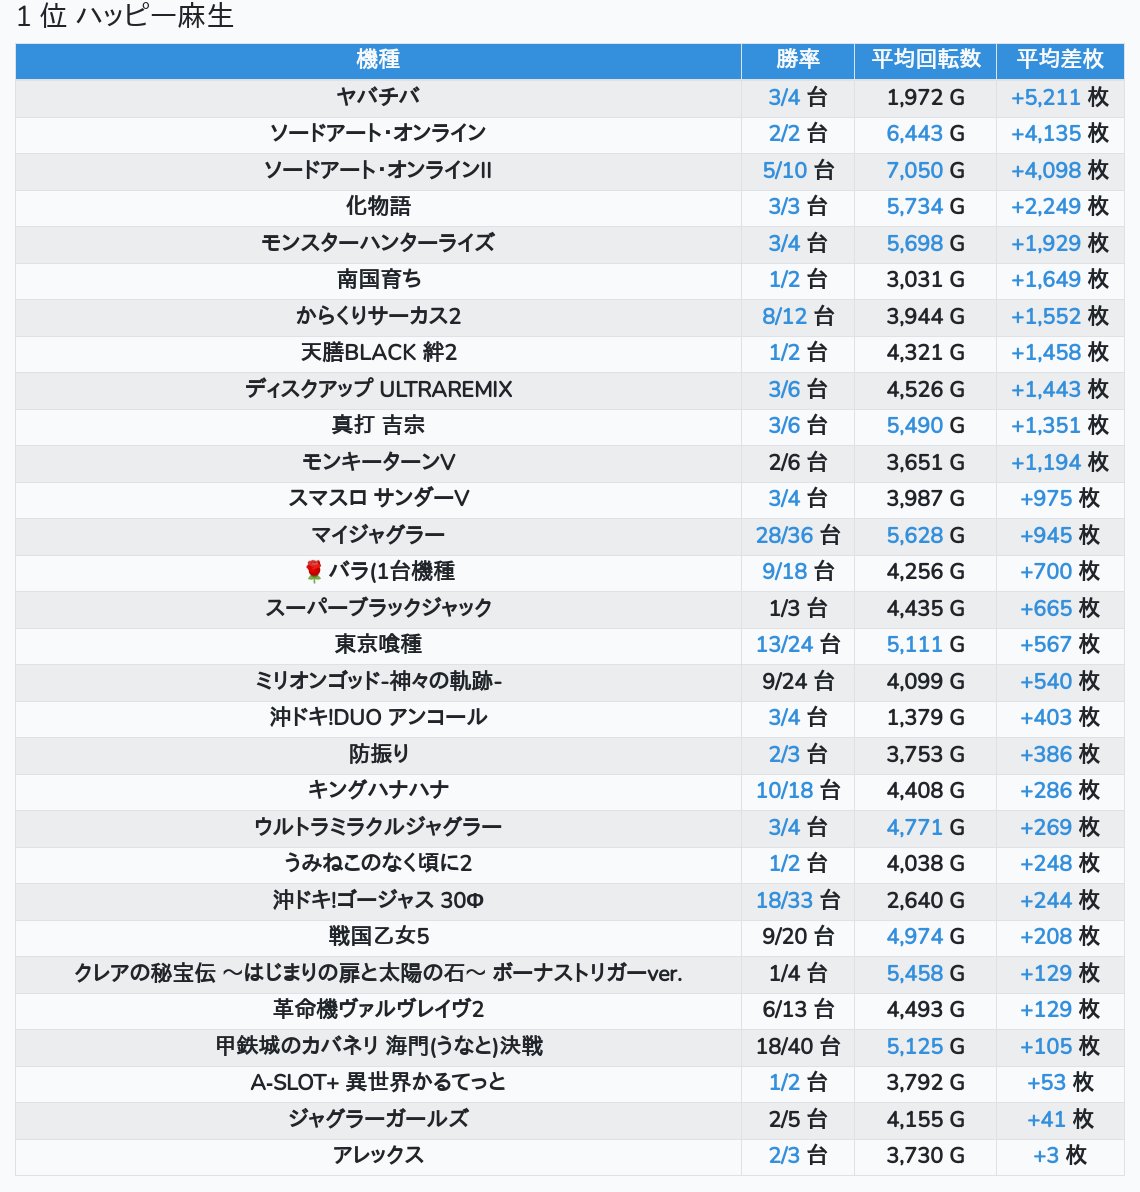Click the 1,379 G cell
Screen dimensions: 1140x1192
[925, 718]
